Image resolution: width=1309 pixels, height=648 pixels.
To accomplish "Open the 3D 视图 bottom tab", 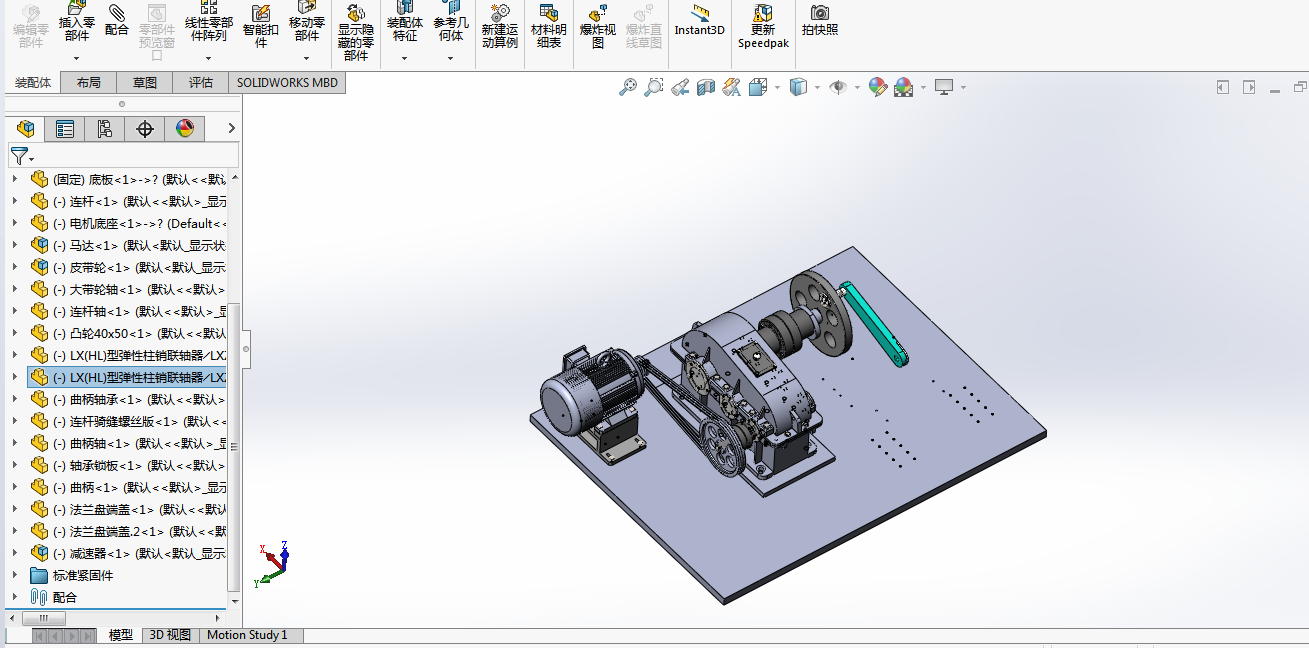I will point(170,635).
